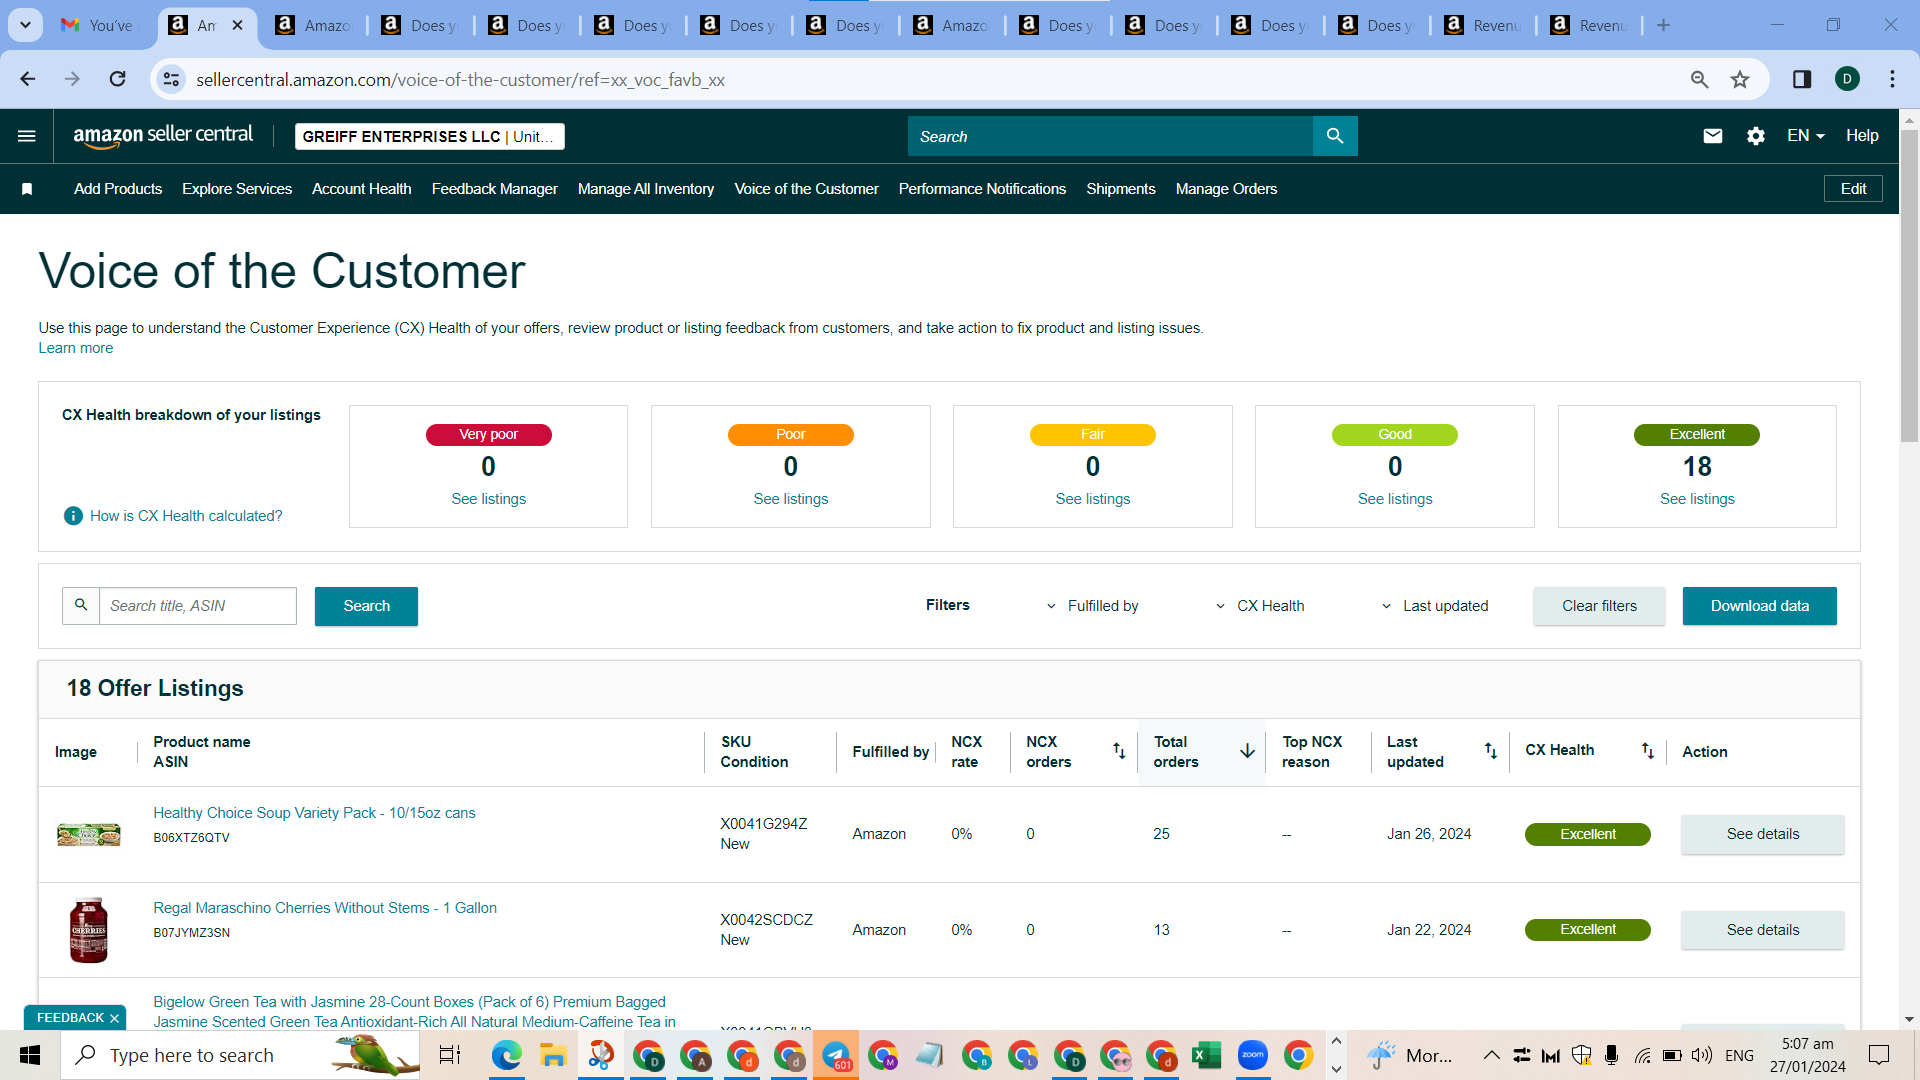The height and width of the screenshot is (1080, 1920).
Task: Open the Chrome tab search dropdown arrow
Action: (25, 25)
